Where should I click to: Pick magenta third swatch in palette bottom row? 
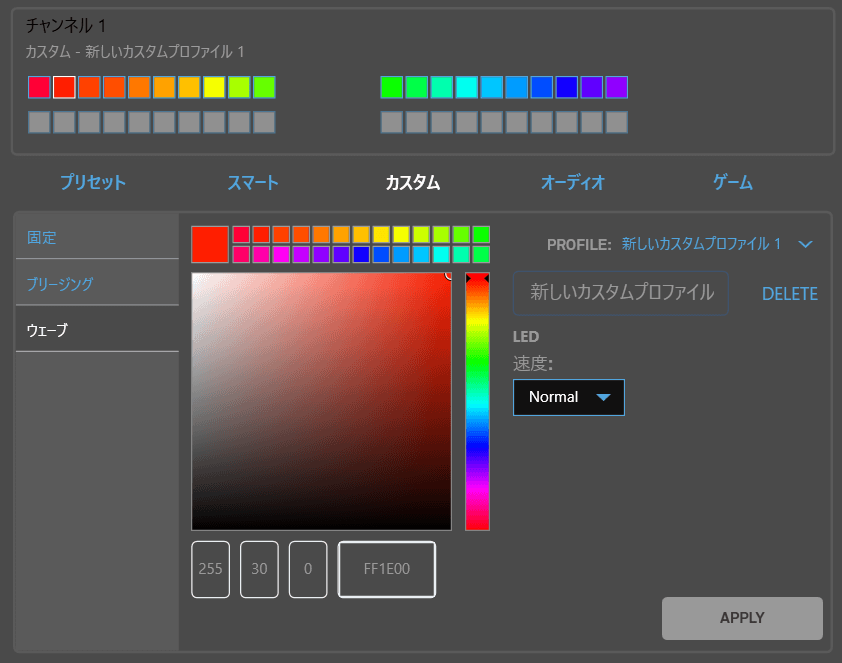coord(281,254)
